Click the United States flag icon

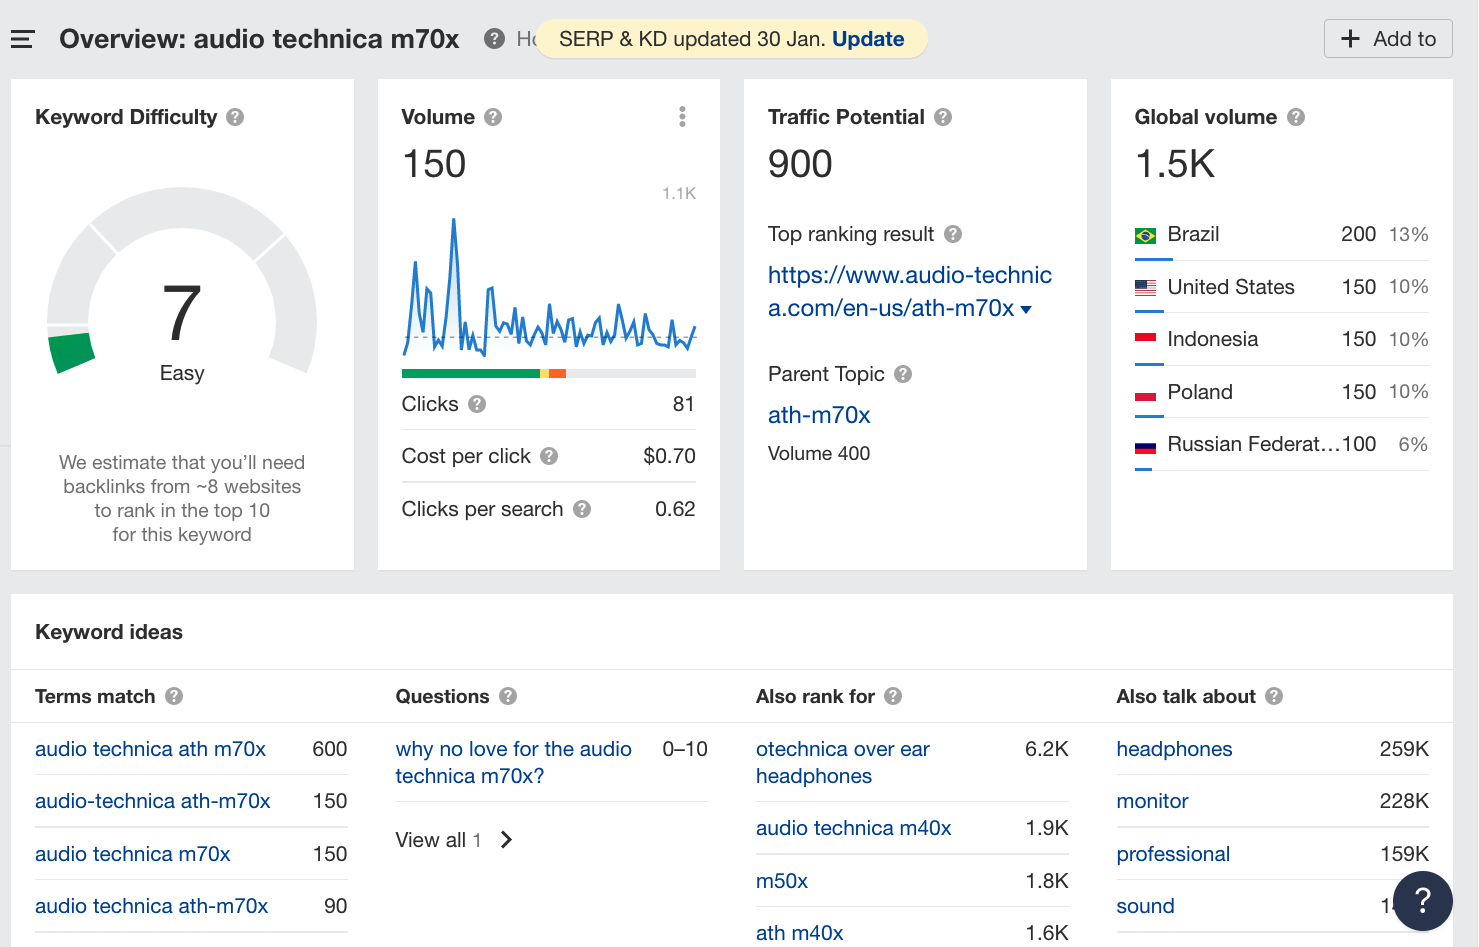(x=1146, y=287)
